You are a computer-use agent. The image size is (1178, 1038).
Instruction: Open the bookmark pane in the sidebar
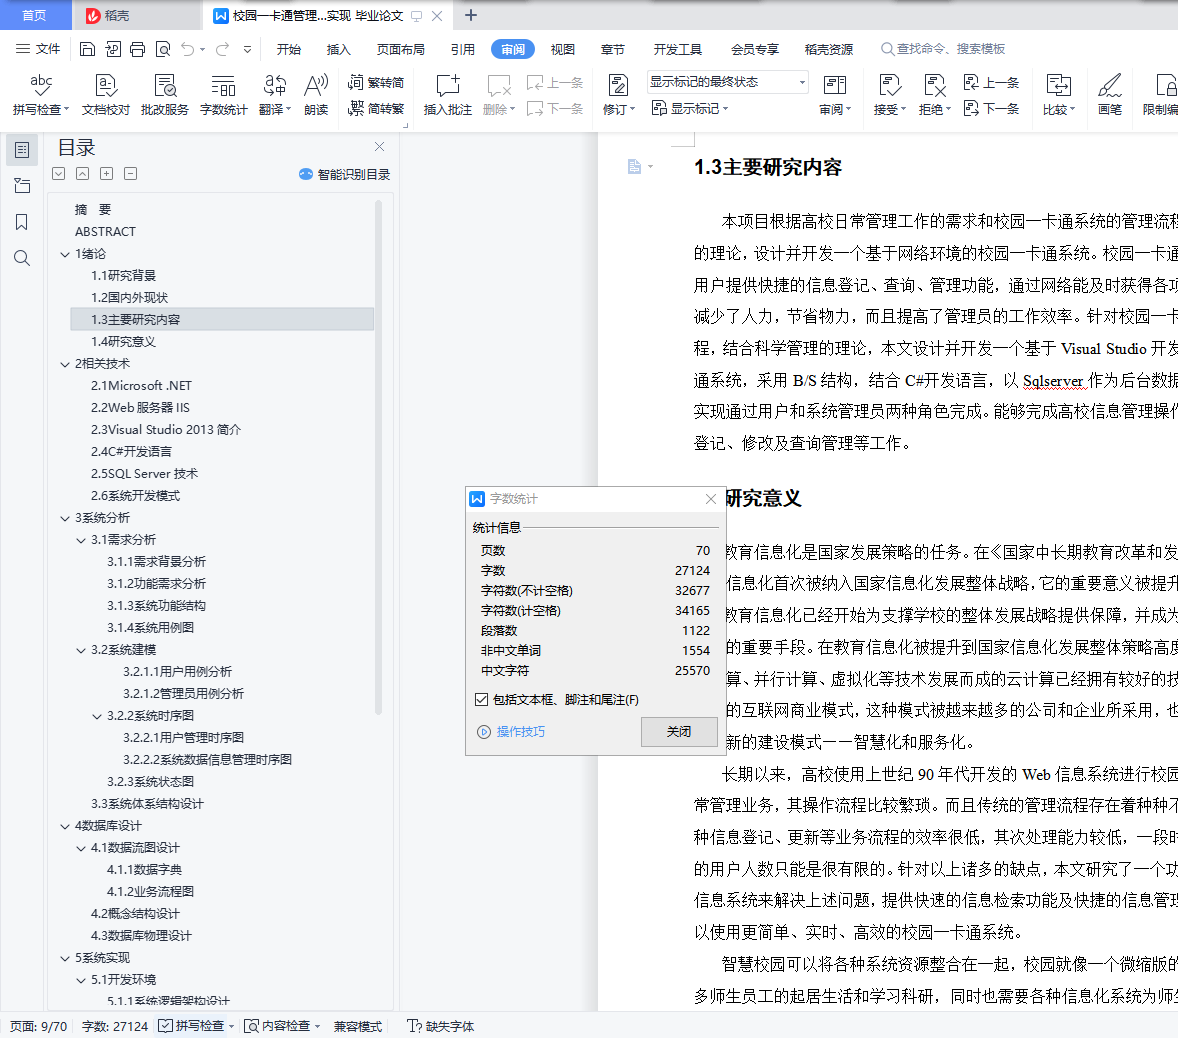(x=22, y=222)
